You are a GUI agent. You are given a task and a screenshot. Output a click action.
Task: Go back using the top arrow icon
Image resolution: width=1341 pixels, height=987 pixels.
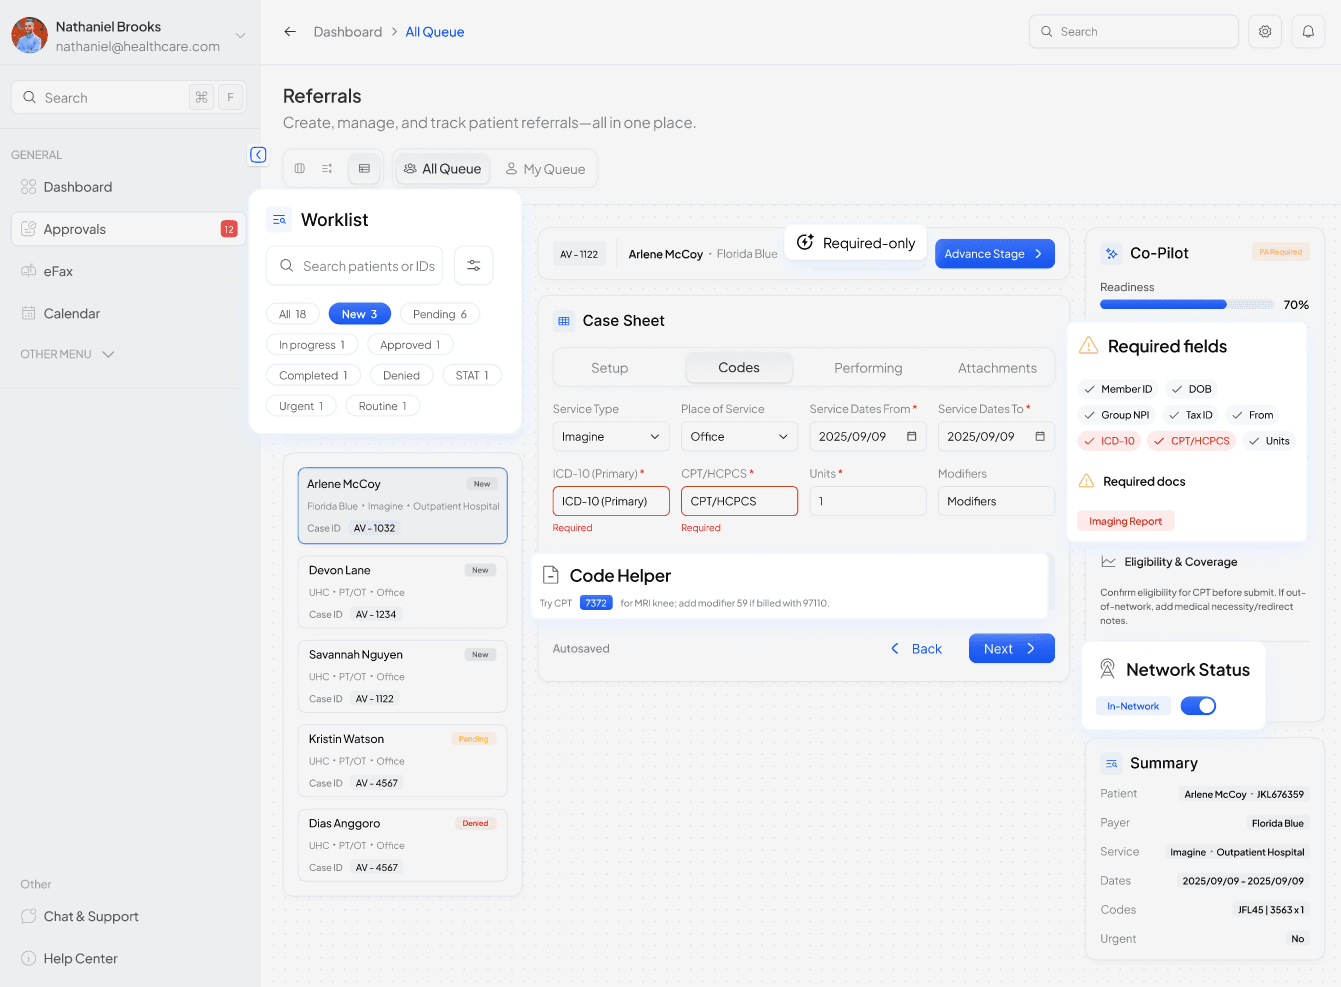[290, 32]
